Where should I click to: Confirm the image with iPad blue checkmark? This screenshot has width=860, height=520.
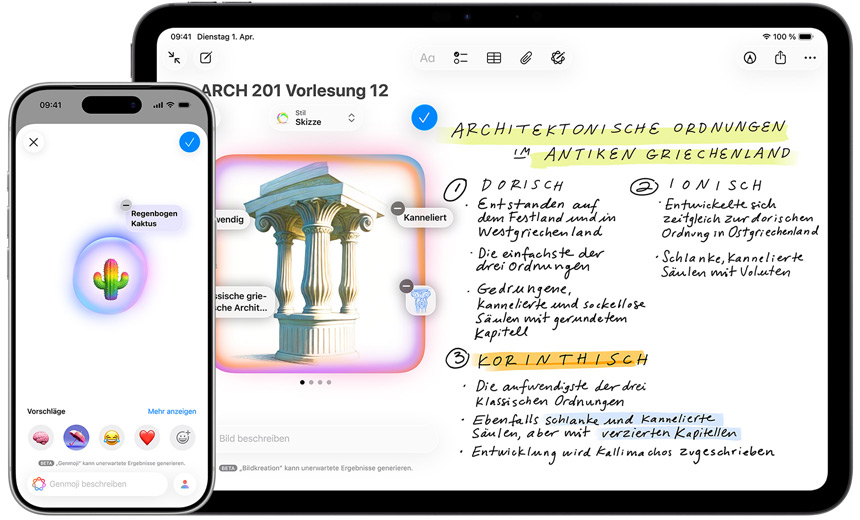424,117
